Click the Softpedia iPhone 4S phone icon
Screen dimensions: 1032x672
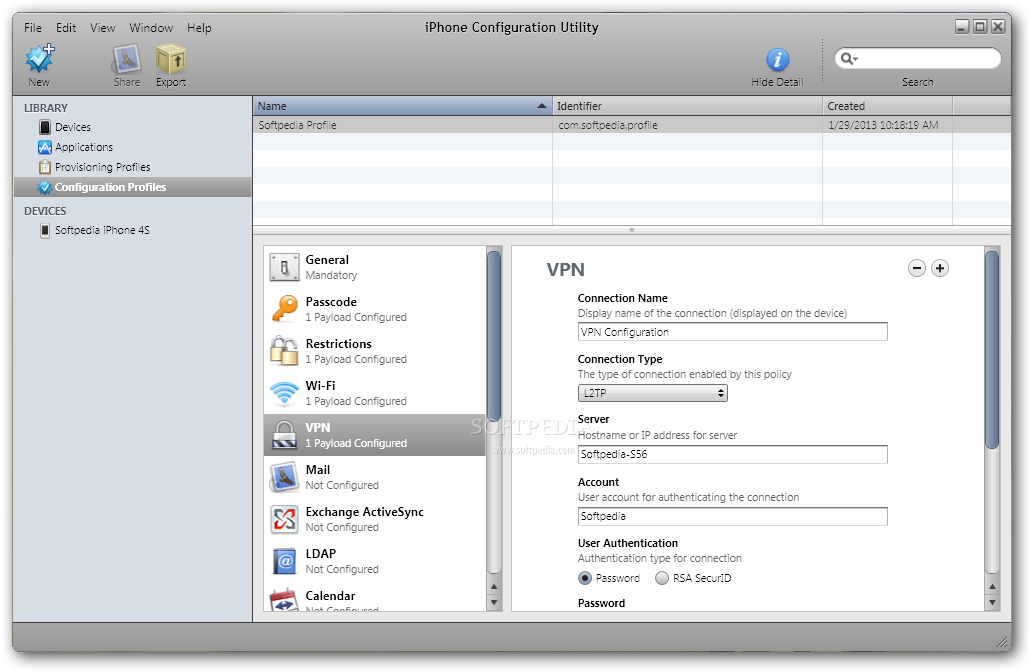tap(45, 230)
